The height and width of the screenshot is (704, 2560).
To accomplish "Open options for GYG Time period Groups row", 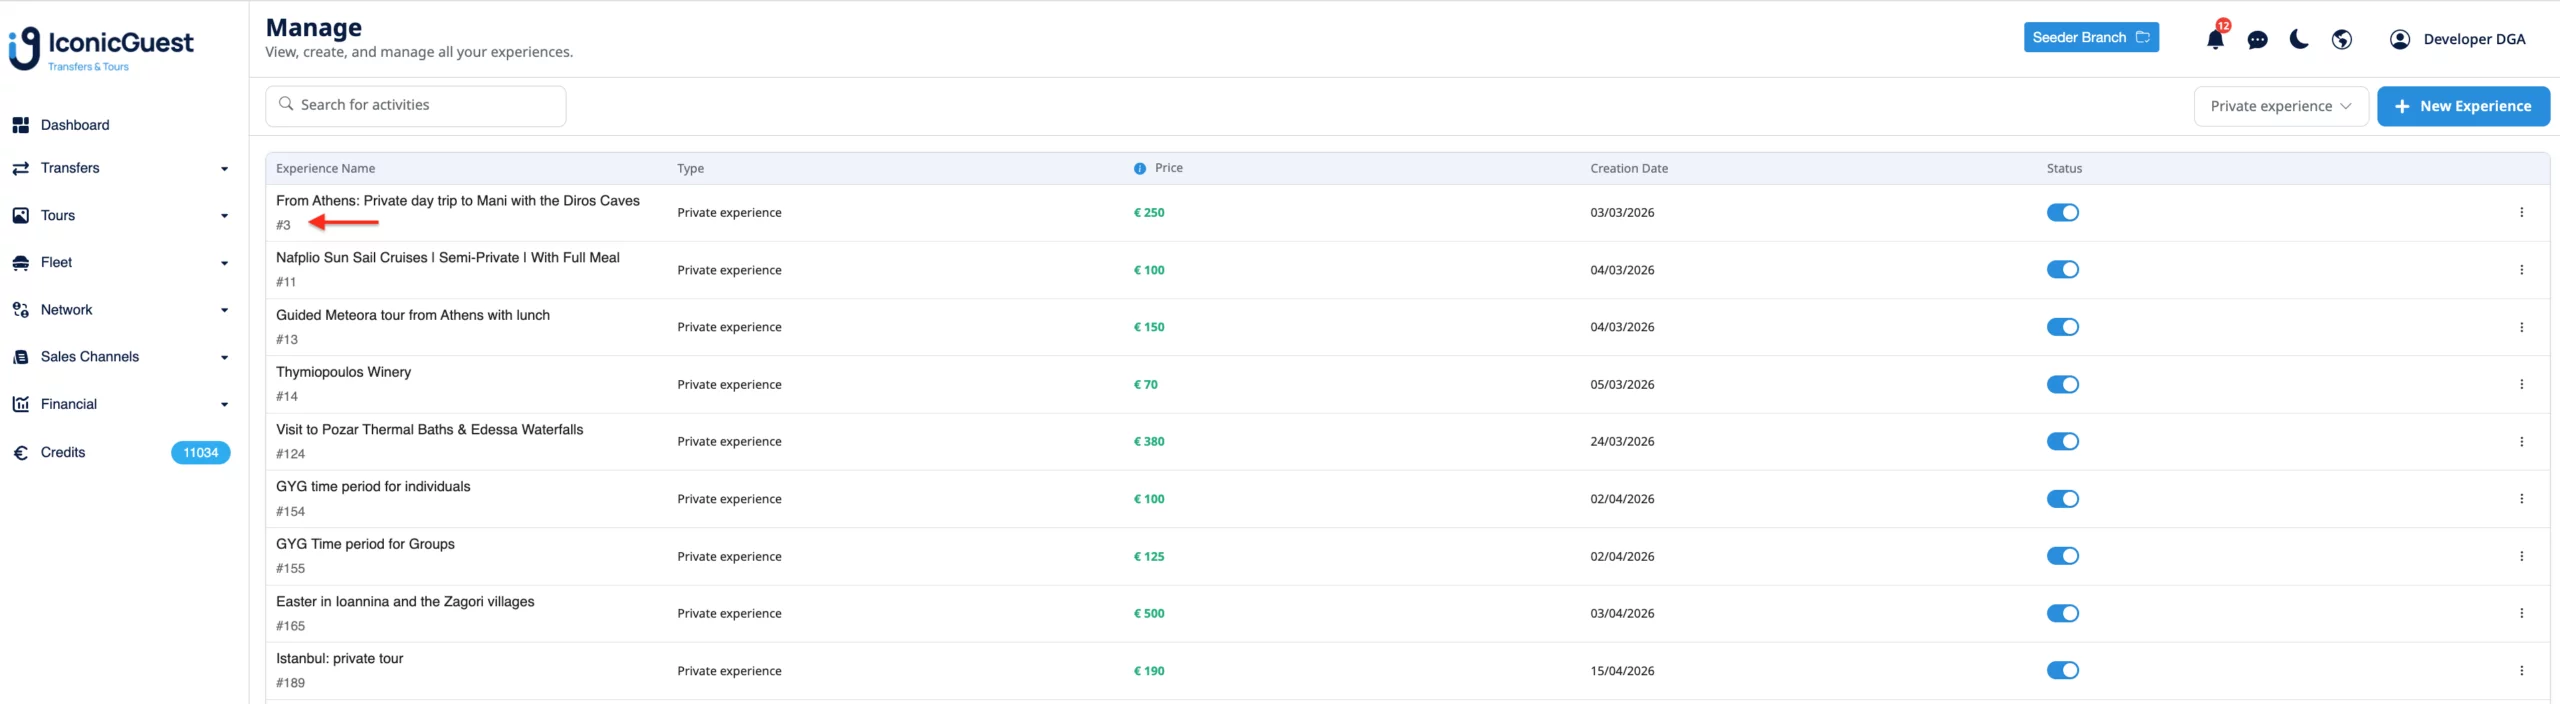I will 2521,556.
